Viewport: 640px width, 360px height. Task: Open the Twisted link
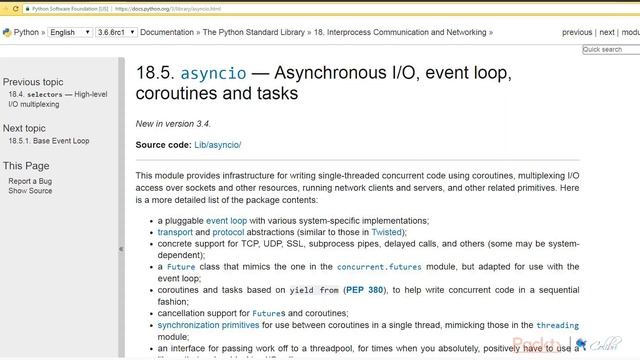point(387,232)
